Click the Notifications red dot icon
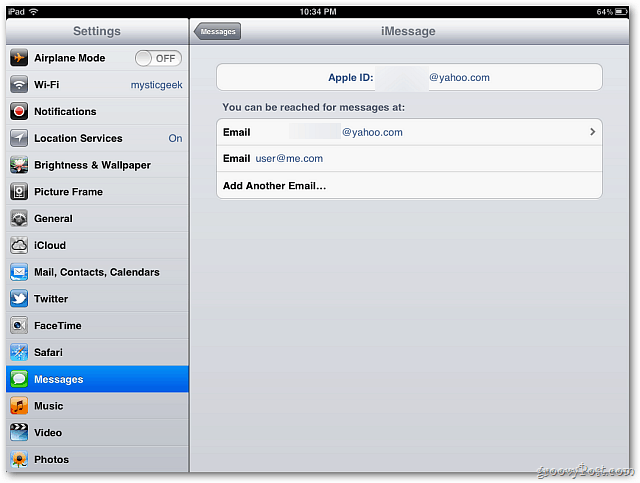Screen dimensions: 640x483 tap(19, 111)
